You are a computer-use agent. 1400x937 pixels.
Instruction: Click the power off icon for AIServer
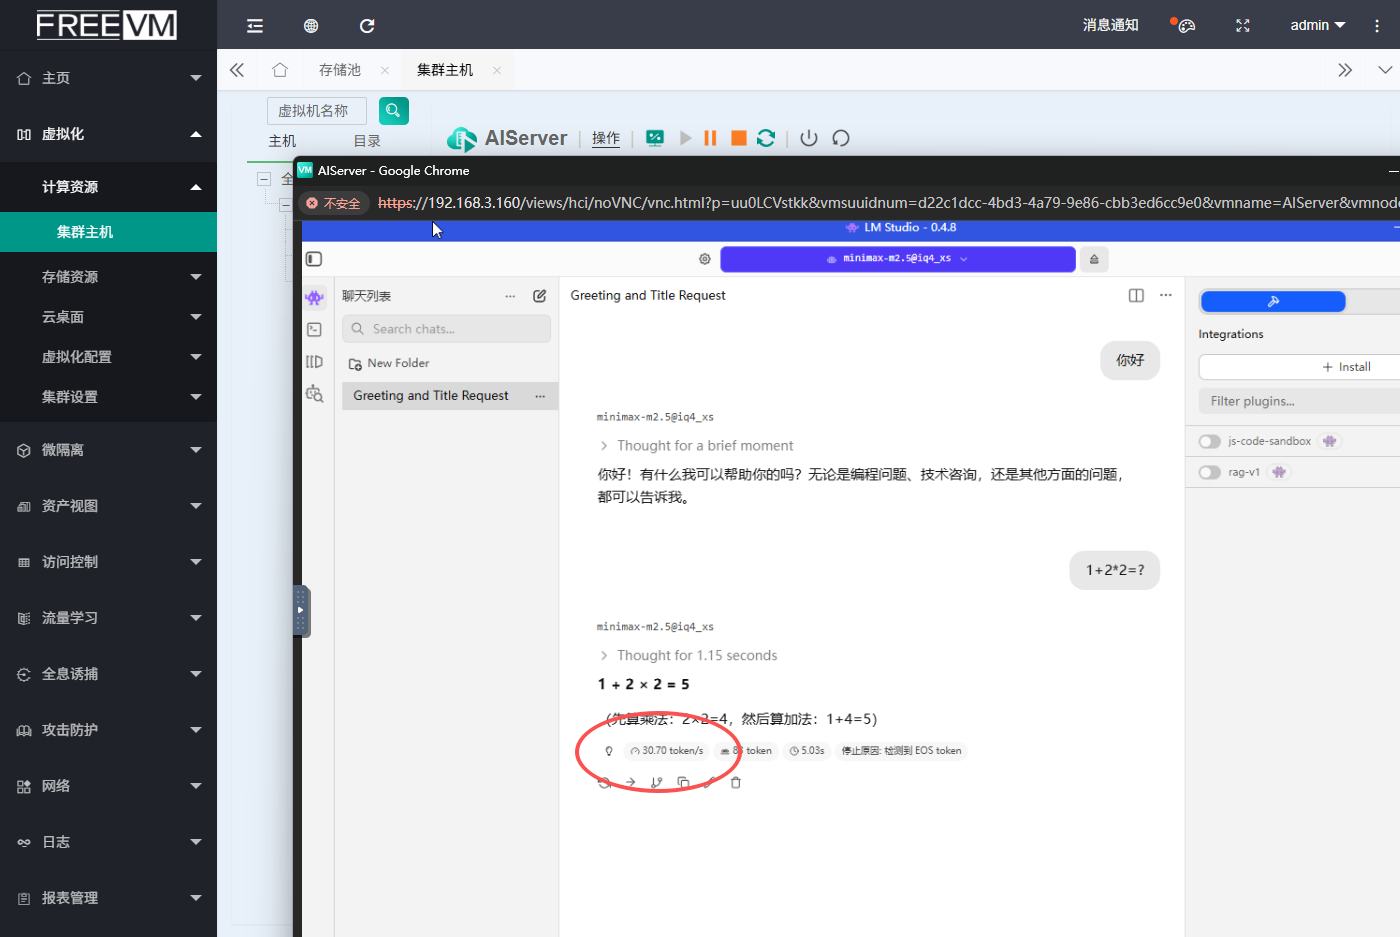(809, 138)
